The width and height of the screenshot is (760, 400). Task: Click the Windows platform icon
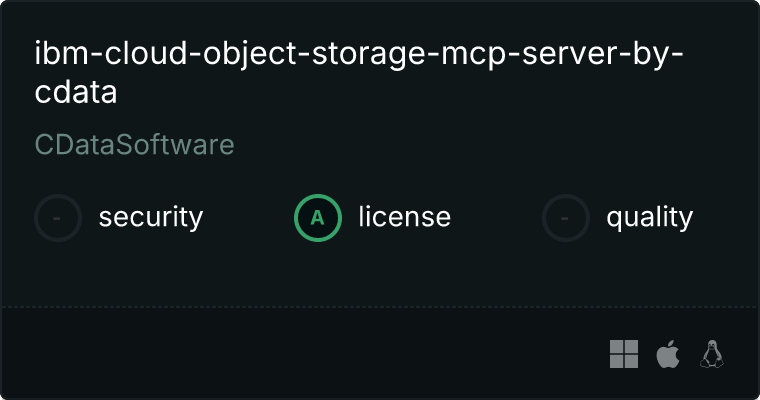tap(624, 353)
